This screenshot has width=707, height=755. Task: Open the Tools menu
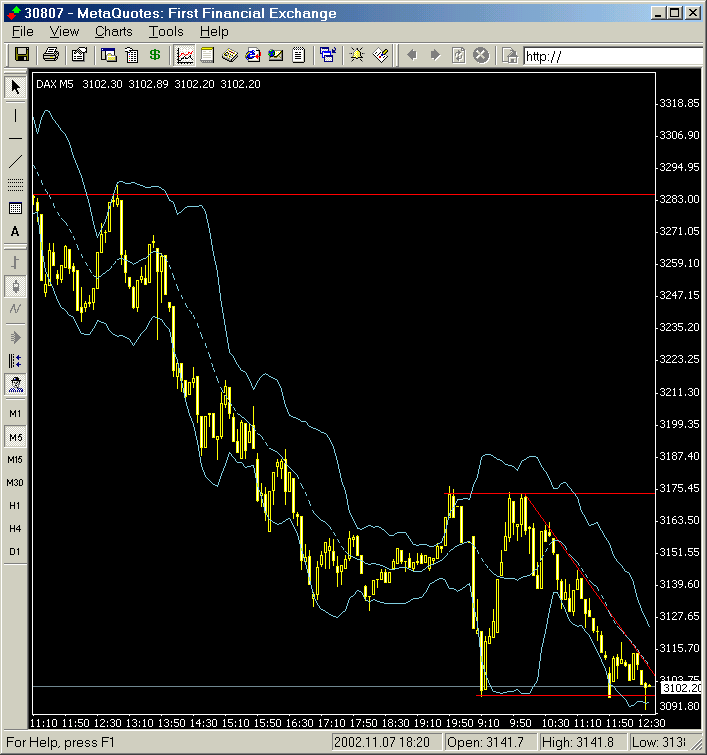pos(166,32)
